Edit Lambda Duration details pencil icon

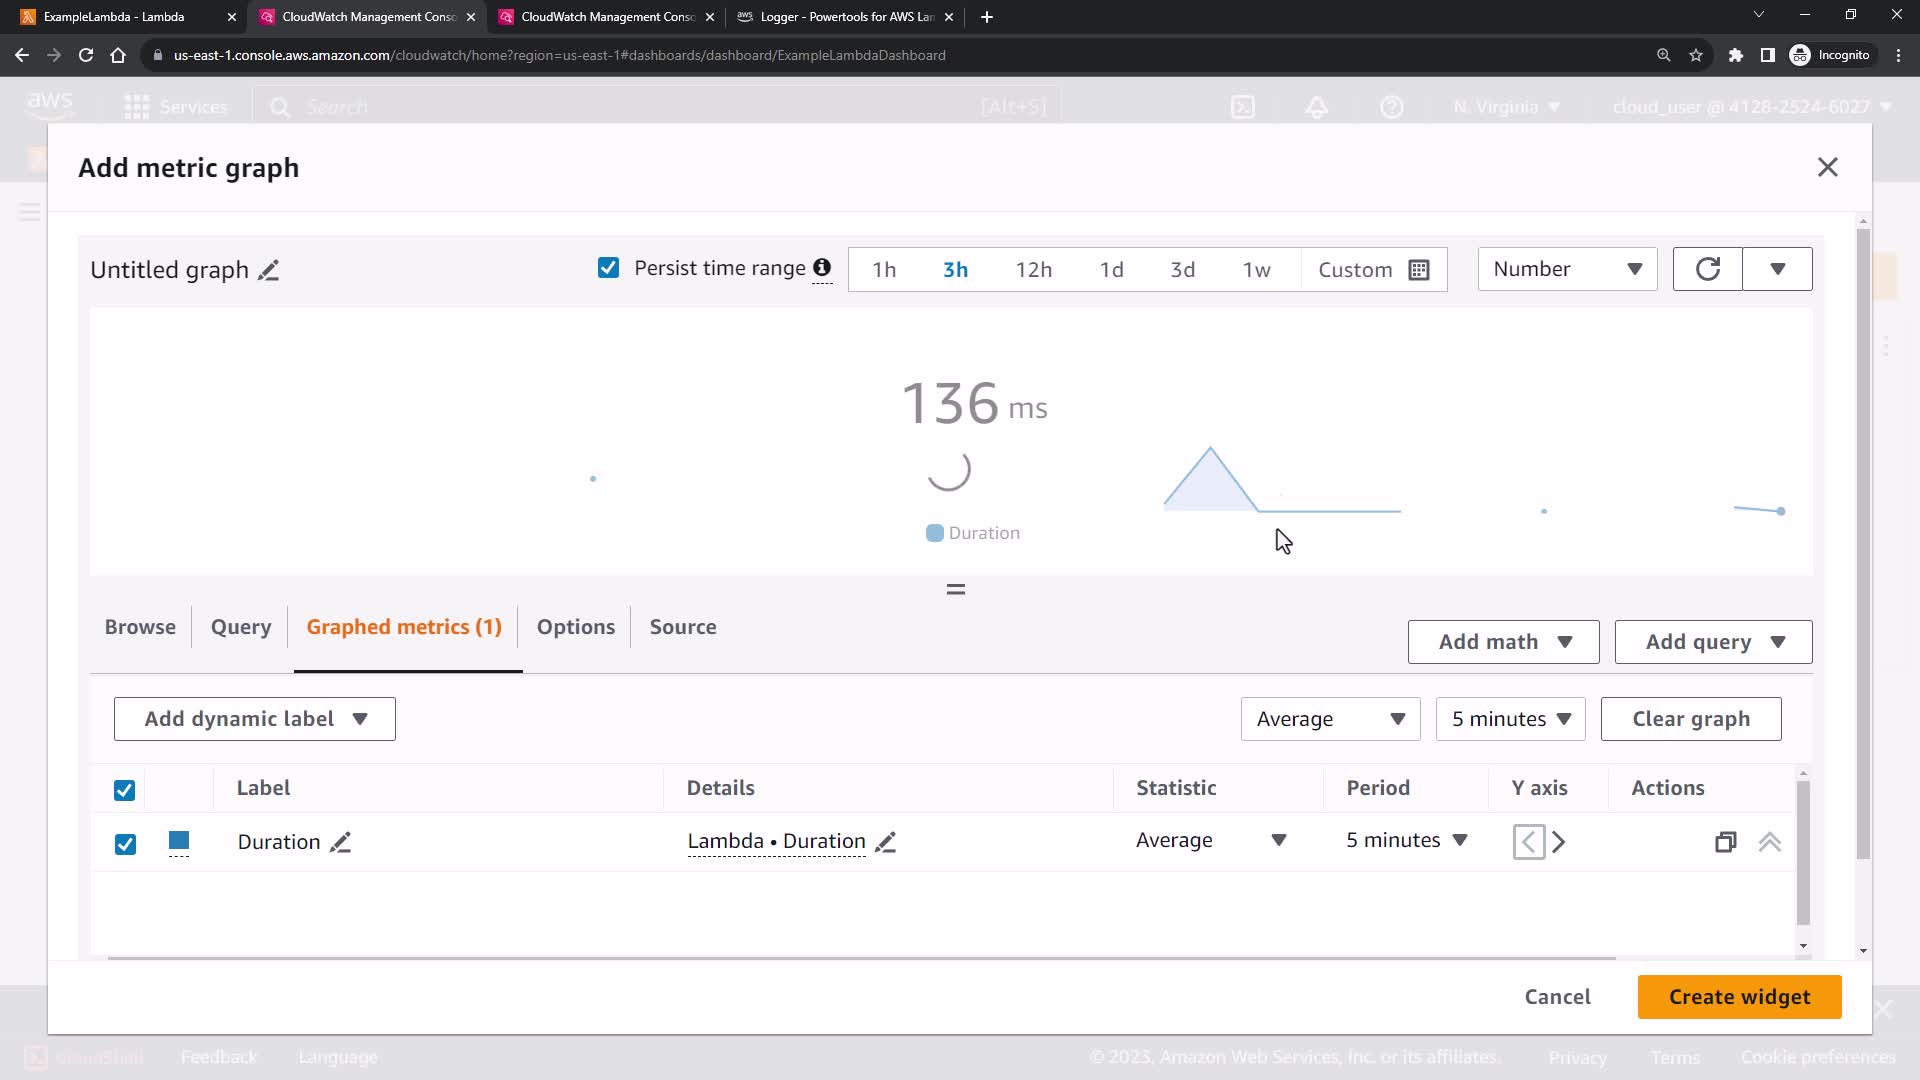pyautogui.click(x=885, y=843)
